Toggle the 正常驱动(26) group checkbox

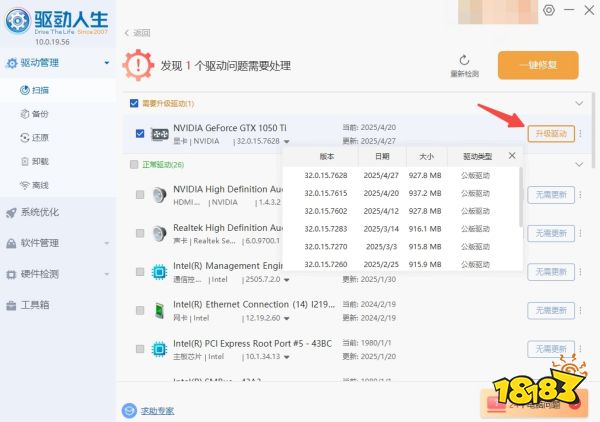(x=134, y=165)
